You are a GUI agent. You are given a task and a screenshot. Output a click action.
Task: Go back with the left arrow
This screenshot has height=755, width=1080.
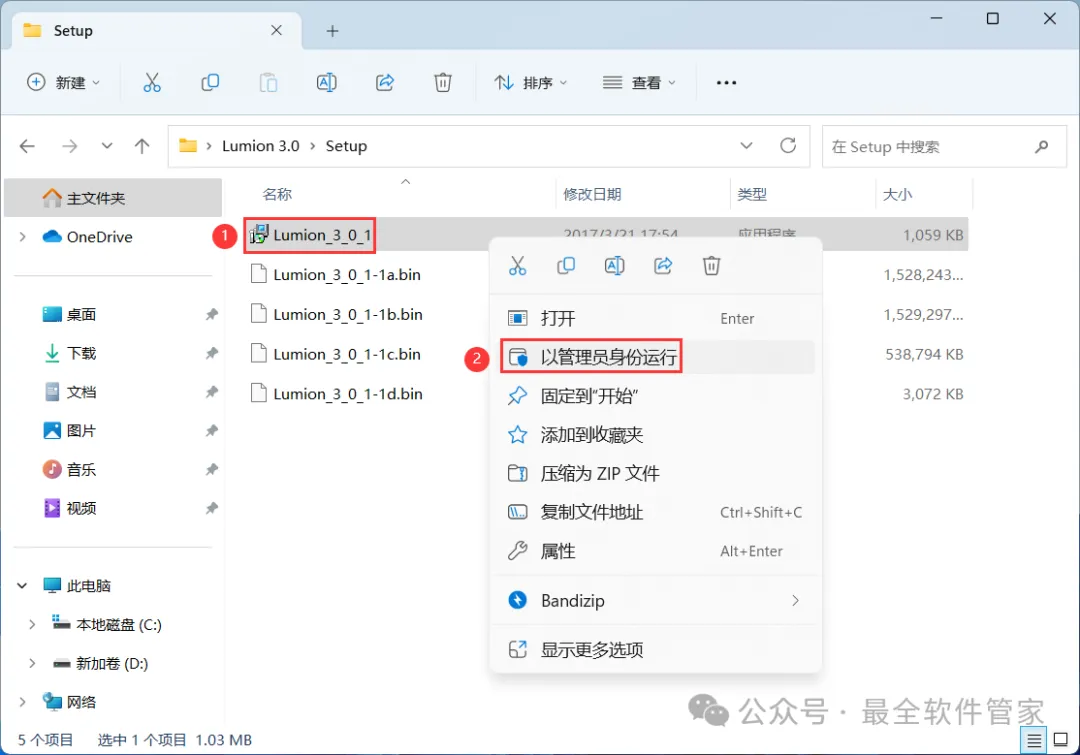(x=27, y=146)
